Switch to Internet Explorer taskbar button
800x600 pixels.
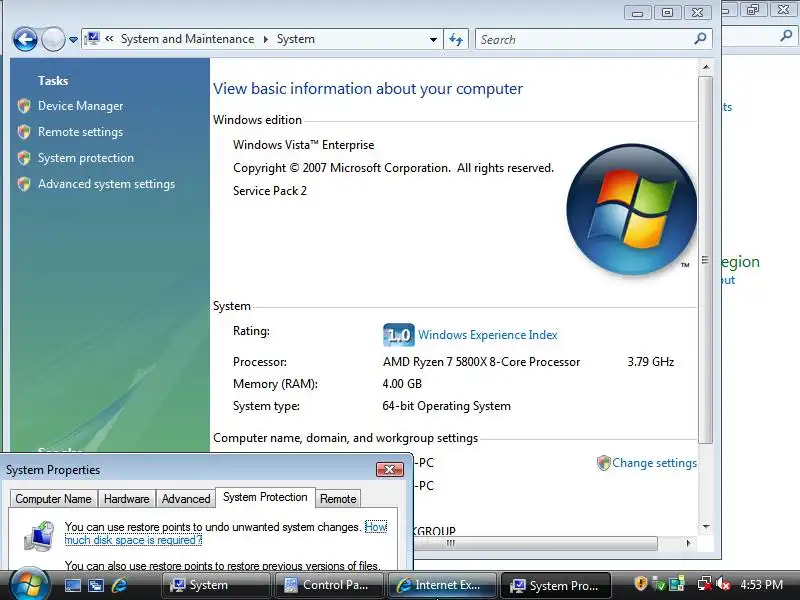[x=441, y=585]
